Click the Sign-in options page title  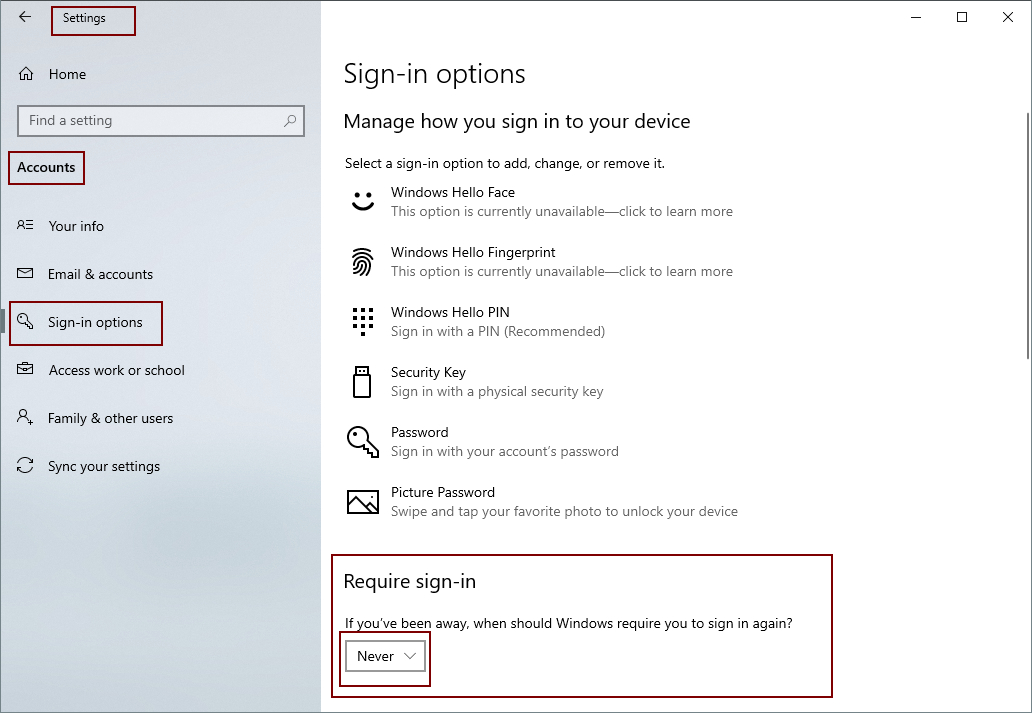434,74
